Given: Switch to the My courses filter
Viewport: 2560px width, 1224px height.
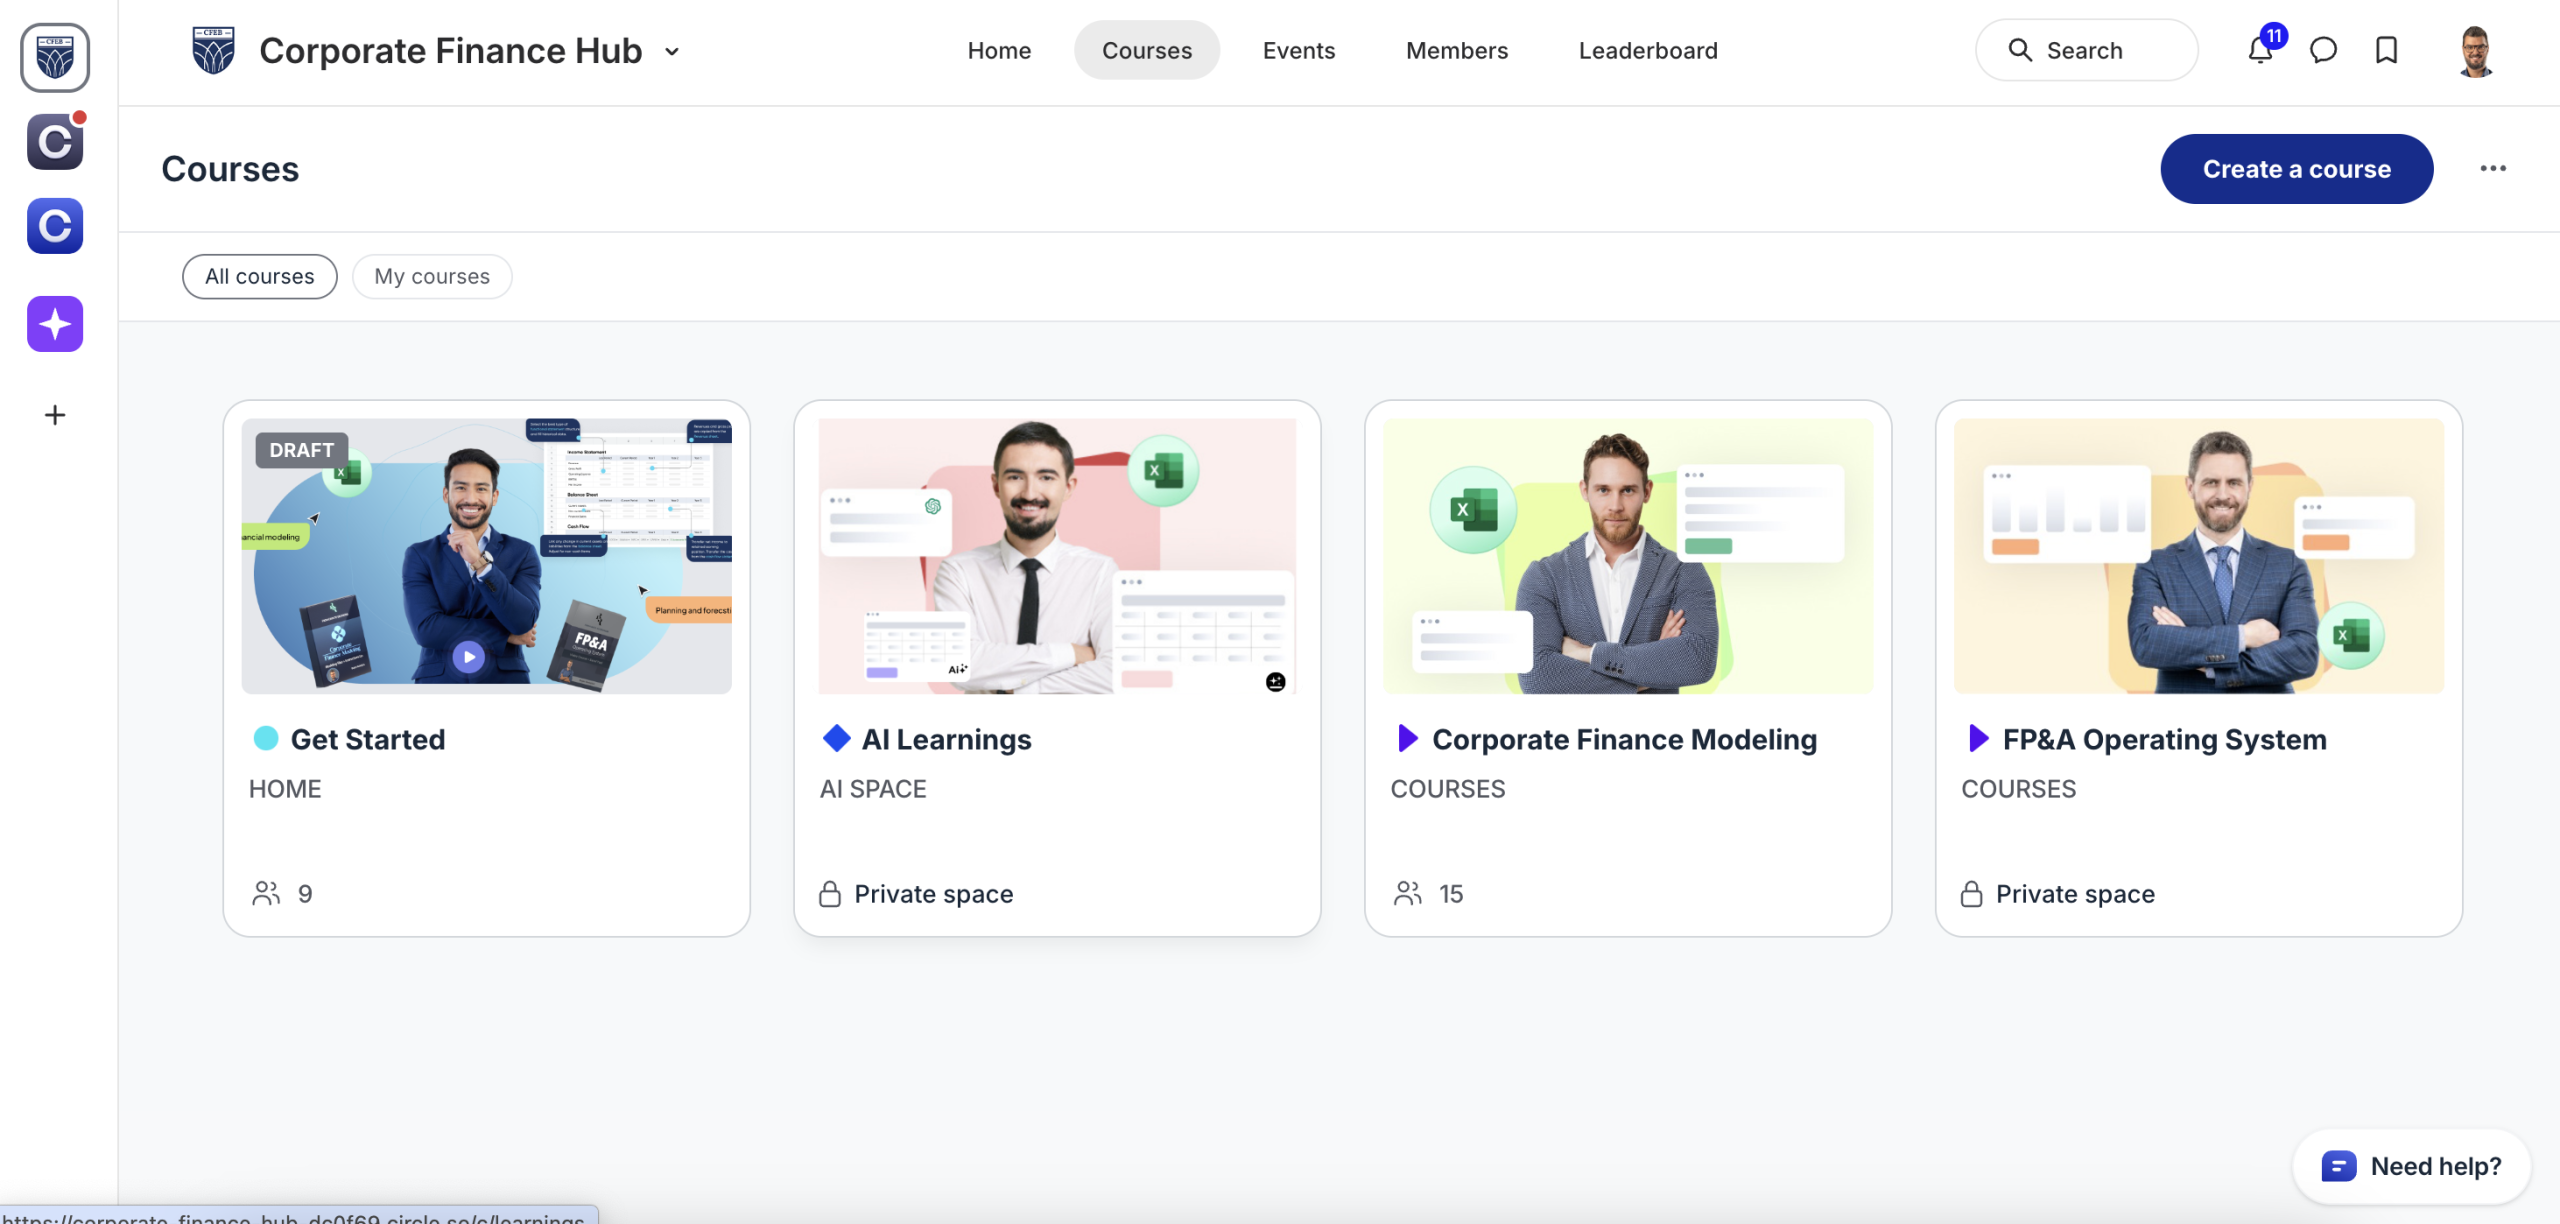Looking at the screenshot, I should pos(432,276).
